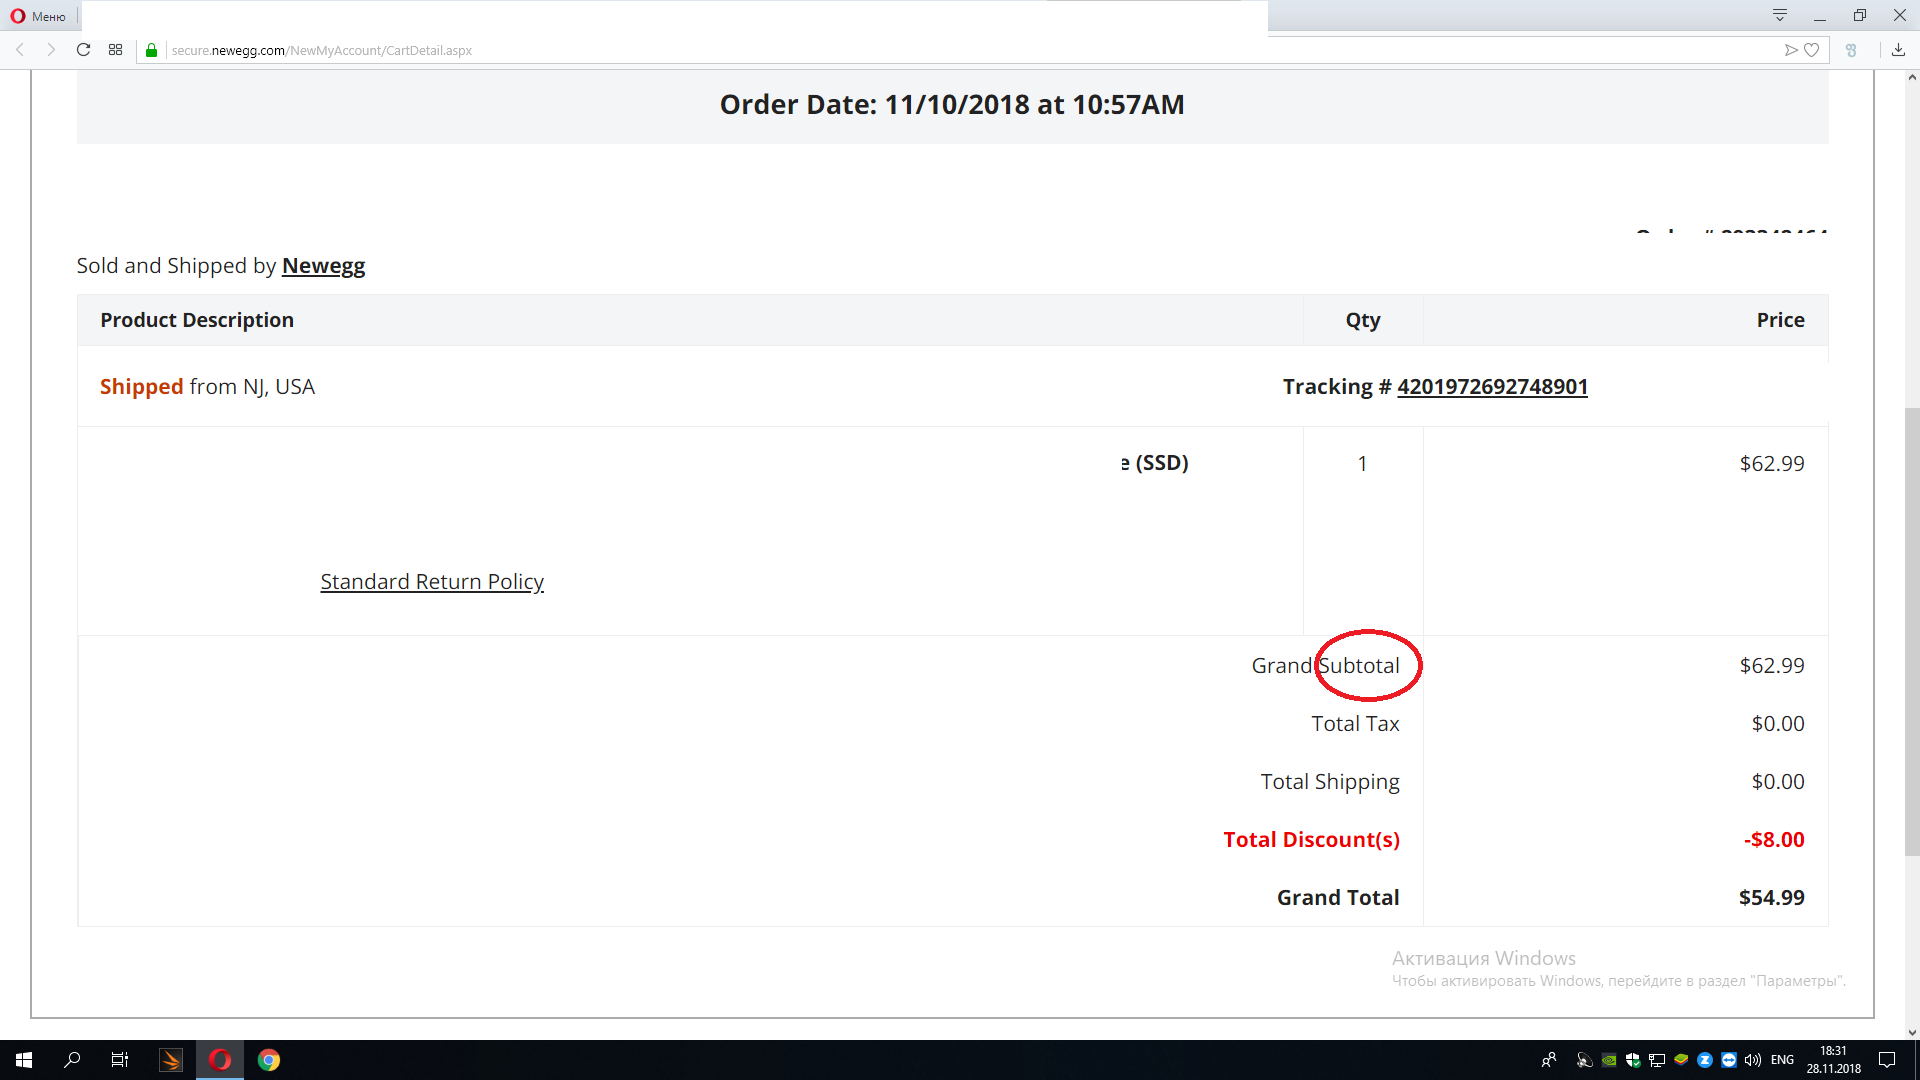The height and width of the screenshot is (1080, 1920).
Task: Click the green secure padlock icon
Action: click(152, 50)
